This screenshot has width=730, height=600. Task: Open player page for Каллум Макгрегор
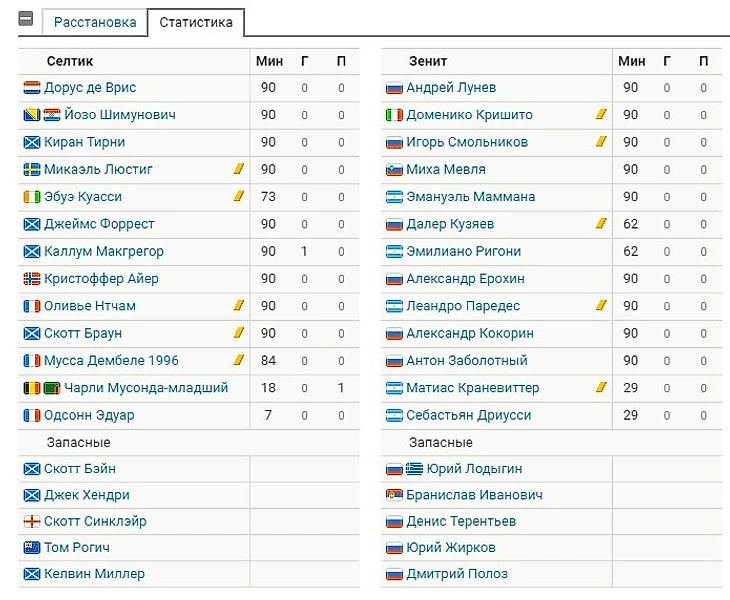click(103, 251)
